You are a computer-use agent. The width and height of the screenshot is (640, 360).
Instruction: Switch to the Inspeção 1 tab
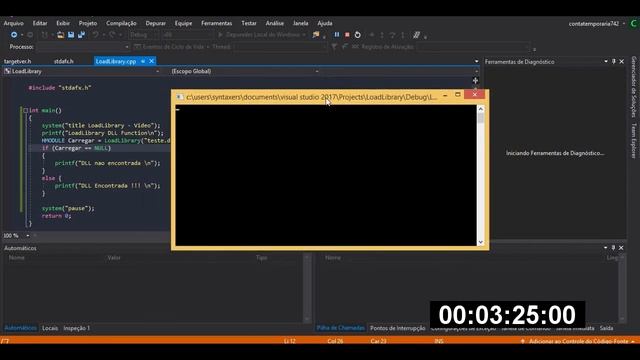tap(76, 328)
